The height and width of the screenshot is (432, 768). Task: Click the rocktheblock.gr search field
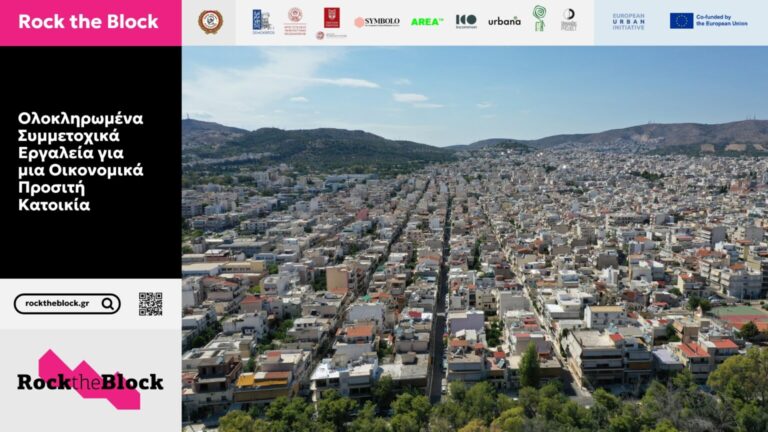58,304
